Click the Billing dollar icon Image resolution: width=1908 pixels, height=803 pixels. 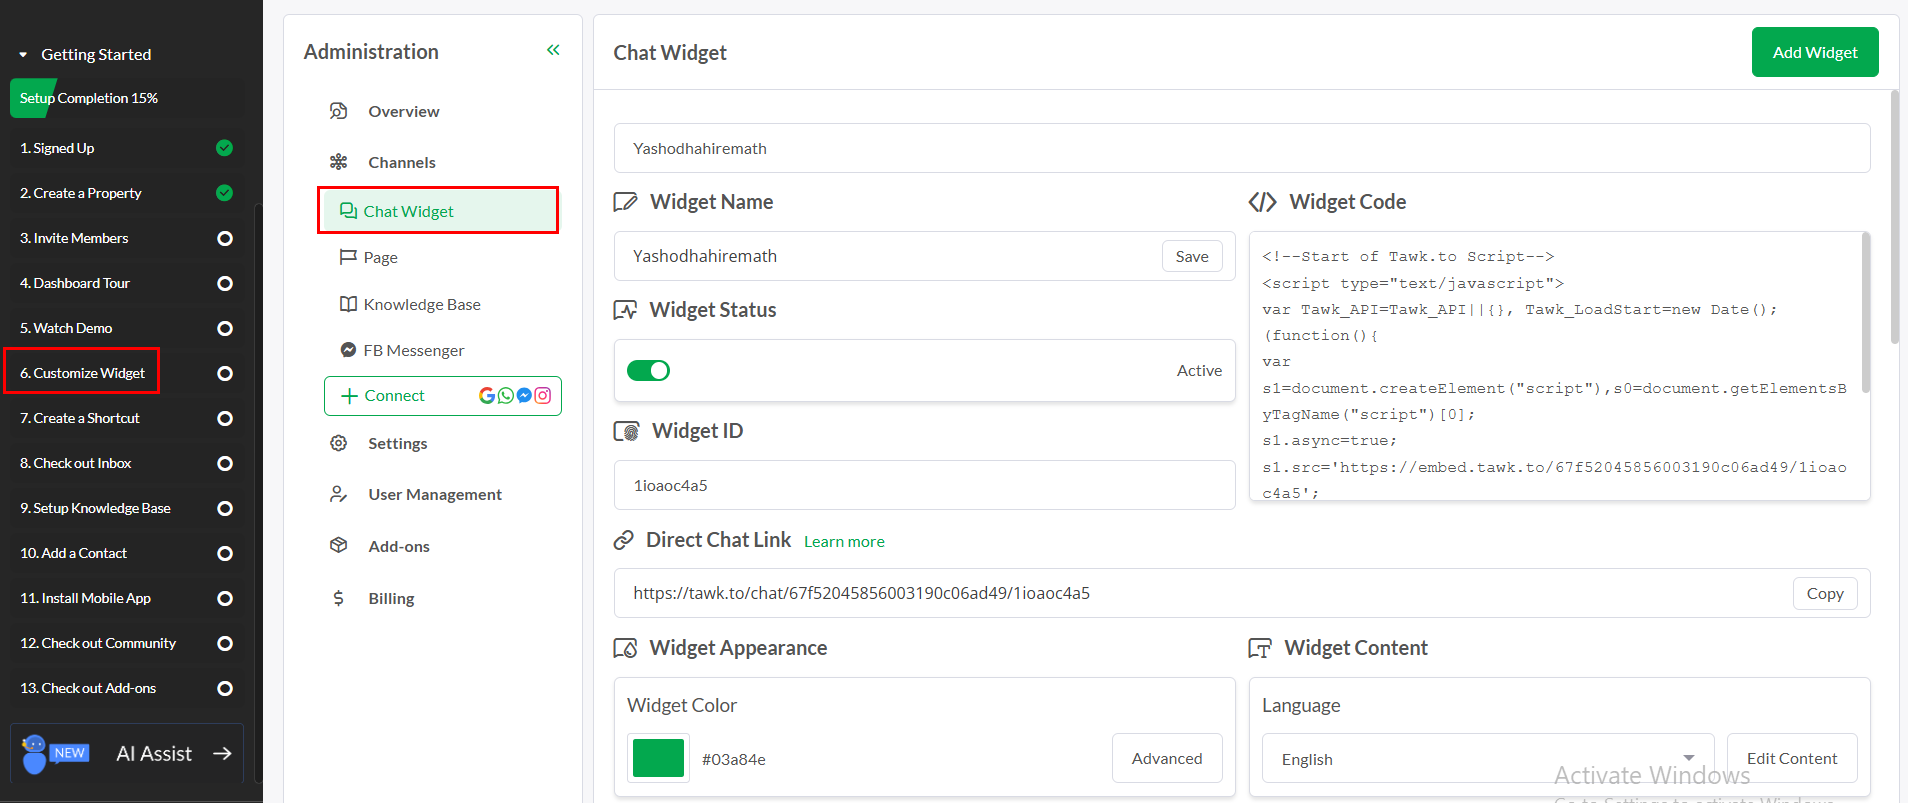coord(339,598)
